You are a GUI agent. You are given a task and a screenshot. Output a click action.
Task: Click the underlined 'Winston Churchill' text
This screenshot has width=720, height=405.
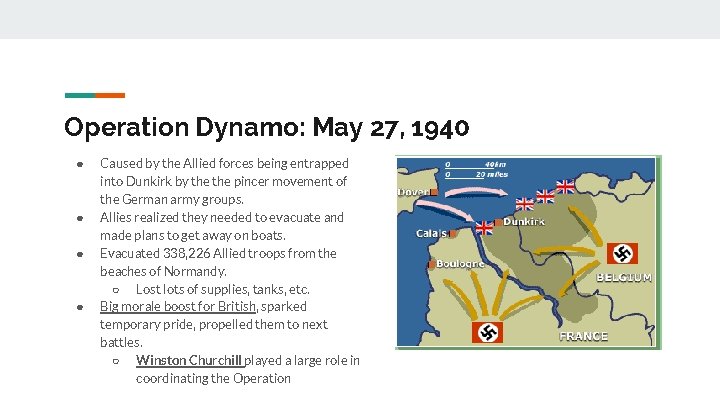click(189, 360)
